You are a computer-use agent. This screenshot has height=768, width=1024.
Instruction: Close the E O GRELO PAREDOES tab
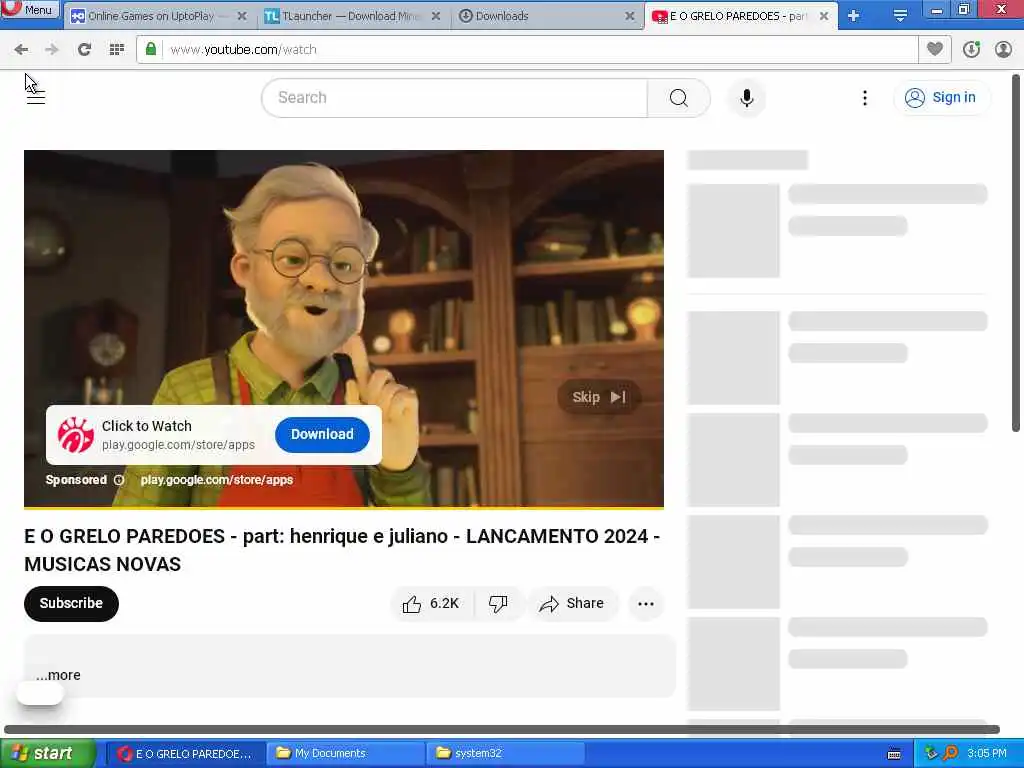pyautogui.click(x=824, y=16)
